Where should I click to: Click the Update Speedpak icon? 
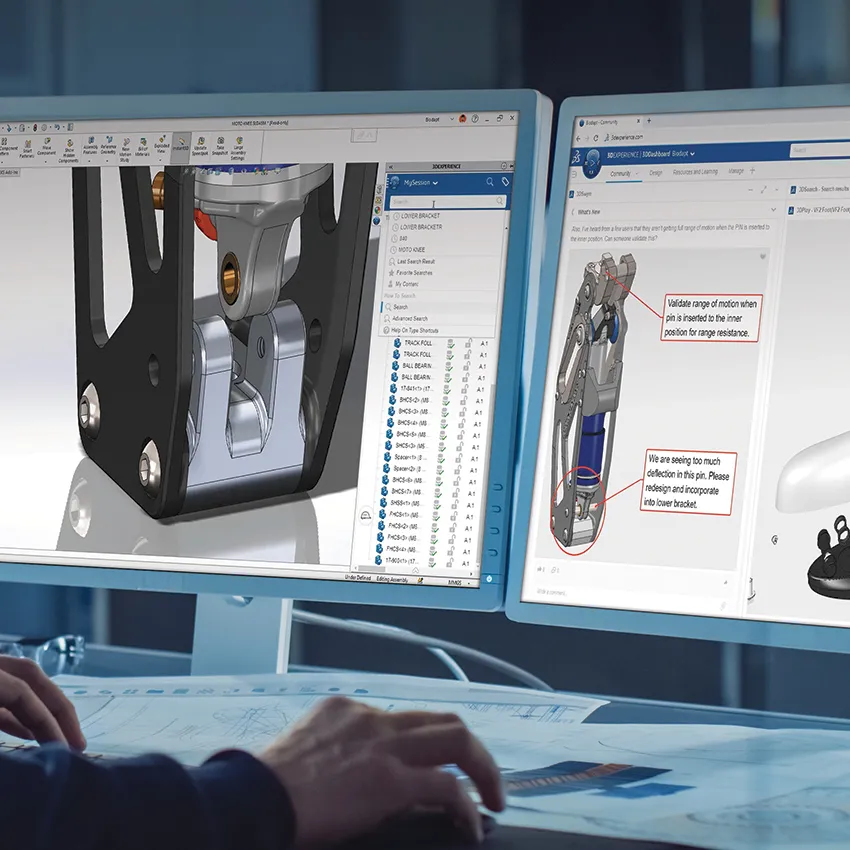pos(200,141)
